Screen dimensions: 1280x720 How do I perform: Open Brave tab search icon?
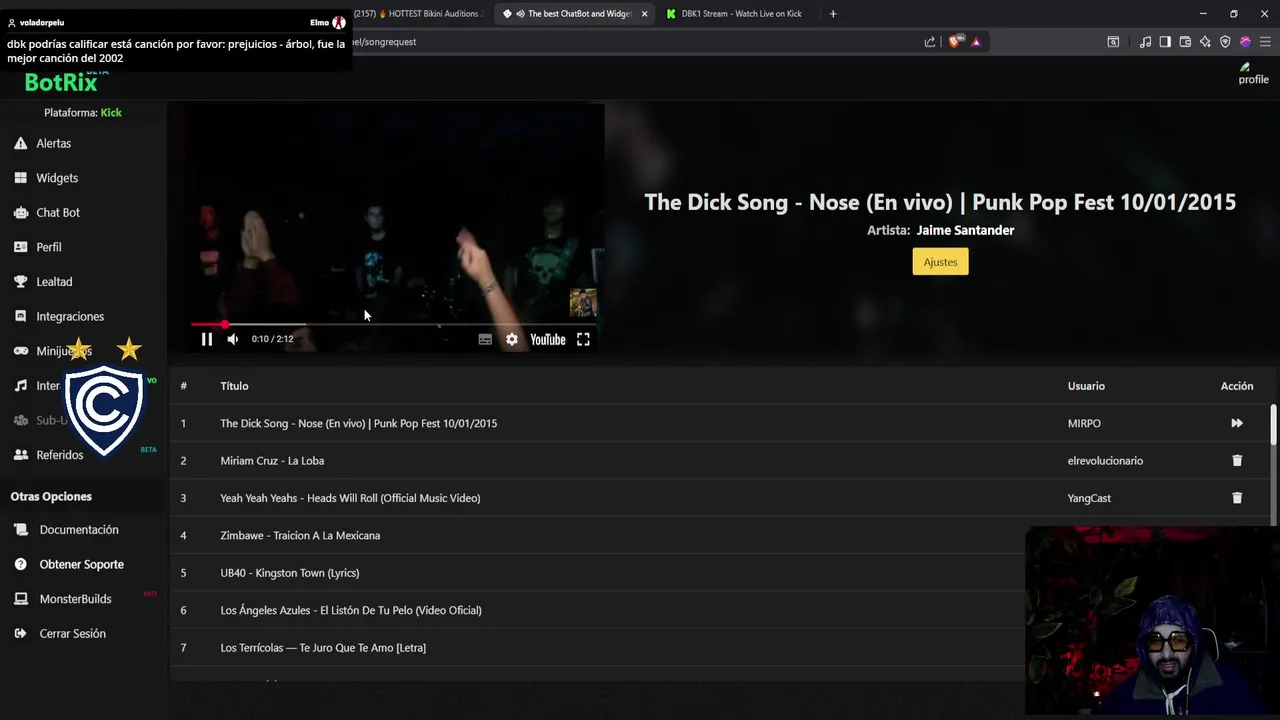point(1113,42)
